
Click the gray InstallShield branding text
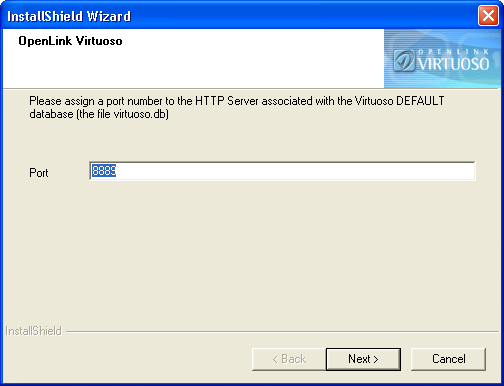pyautogui.click(x=33, y=331)
